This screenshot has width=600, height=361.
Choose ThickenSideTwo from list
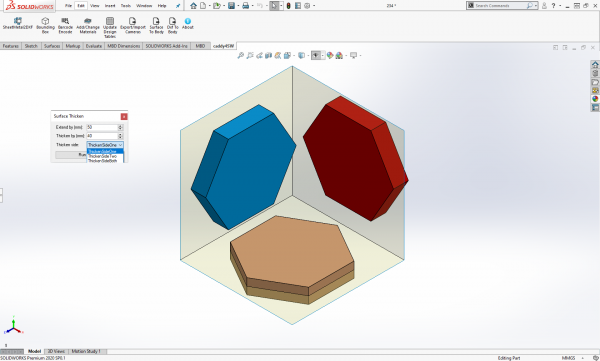pos(103,156)
